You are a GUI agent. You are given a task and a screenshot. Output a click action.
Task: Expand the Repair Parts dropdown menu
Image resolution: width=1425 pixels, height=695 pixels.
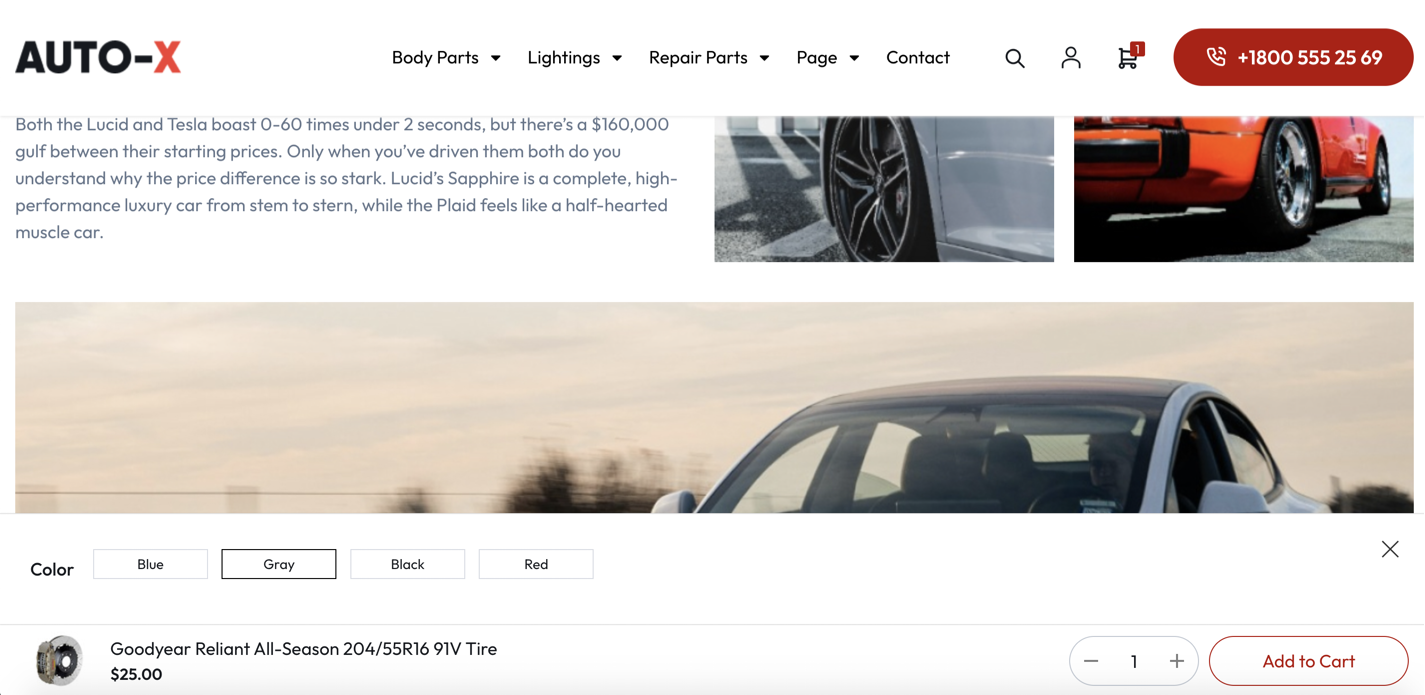pos(709,57)
